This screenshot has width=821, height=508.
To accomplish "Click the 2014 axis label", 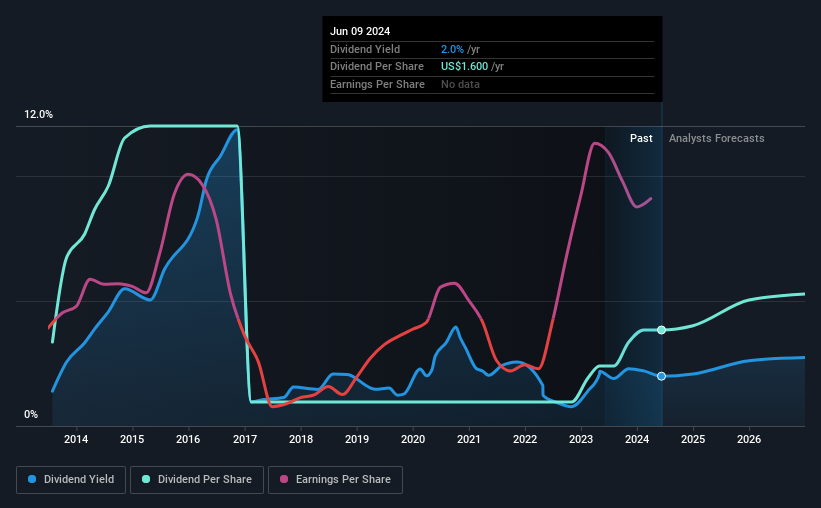I will pyautogui.click(x=76, y=439).
